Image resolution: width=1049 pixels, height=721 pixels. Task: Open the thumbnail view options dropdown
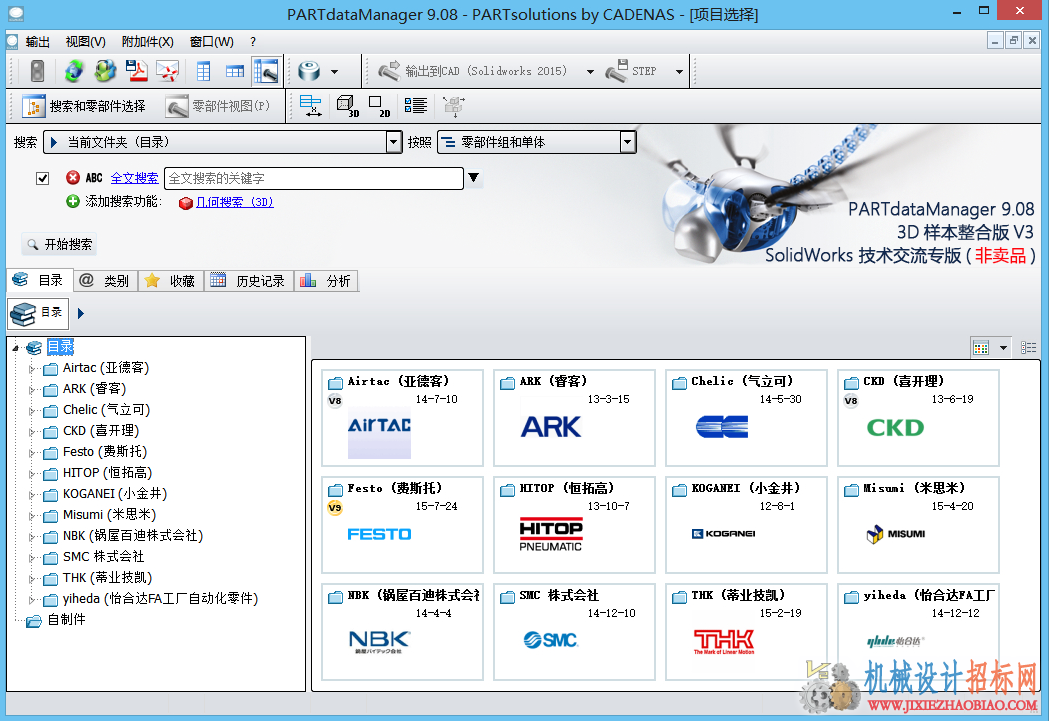pos(1003,347)
